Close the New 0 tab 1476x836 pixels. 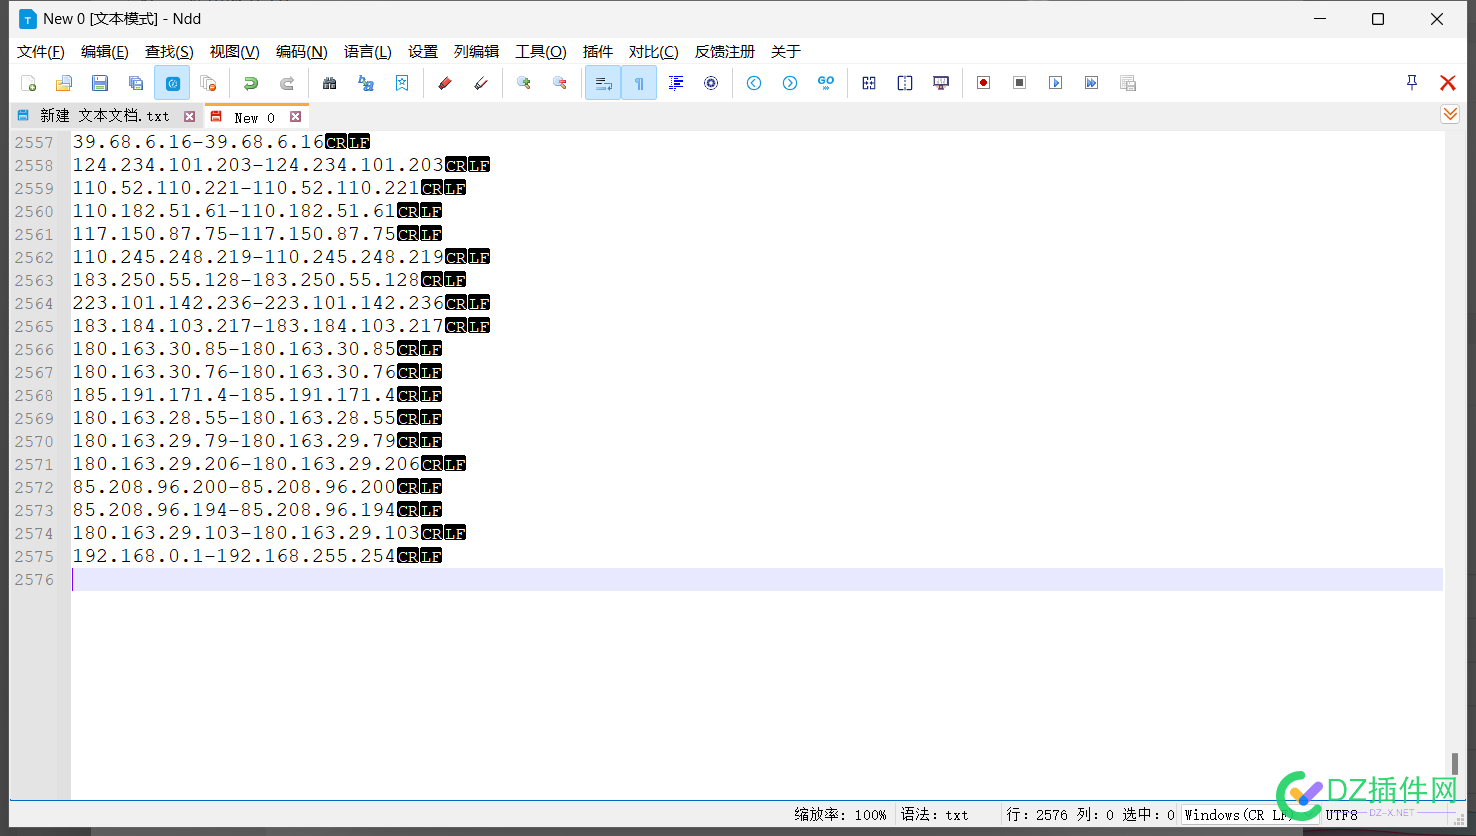click(x=295, y=117)
